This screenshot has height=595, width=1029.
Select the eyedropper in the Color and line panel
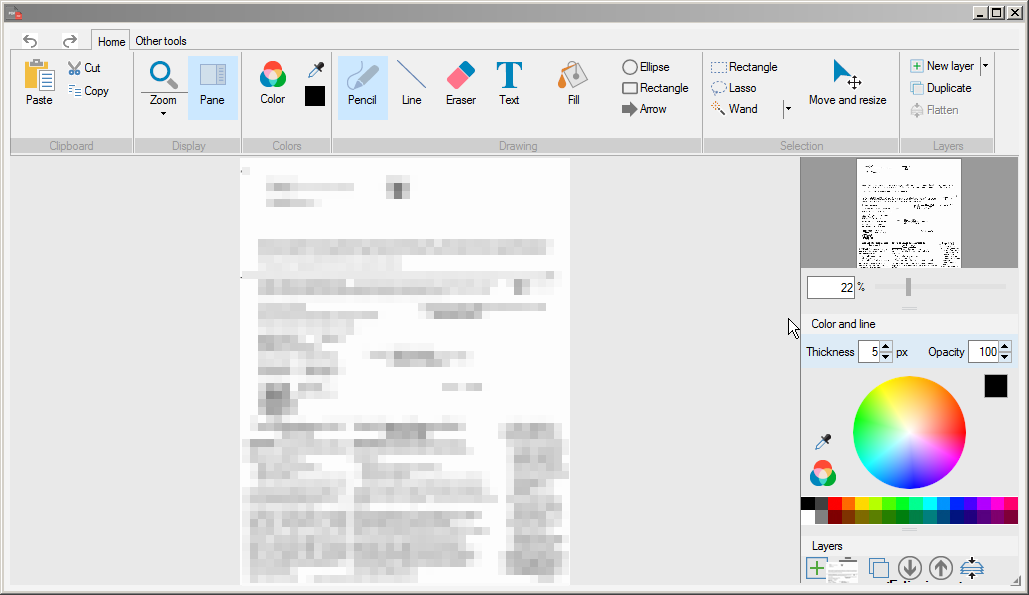pyautogui.click(x=822, y=441)
